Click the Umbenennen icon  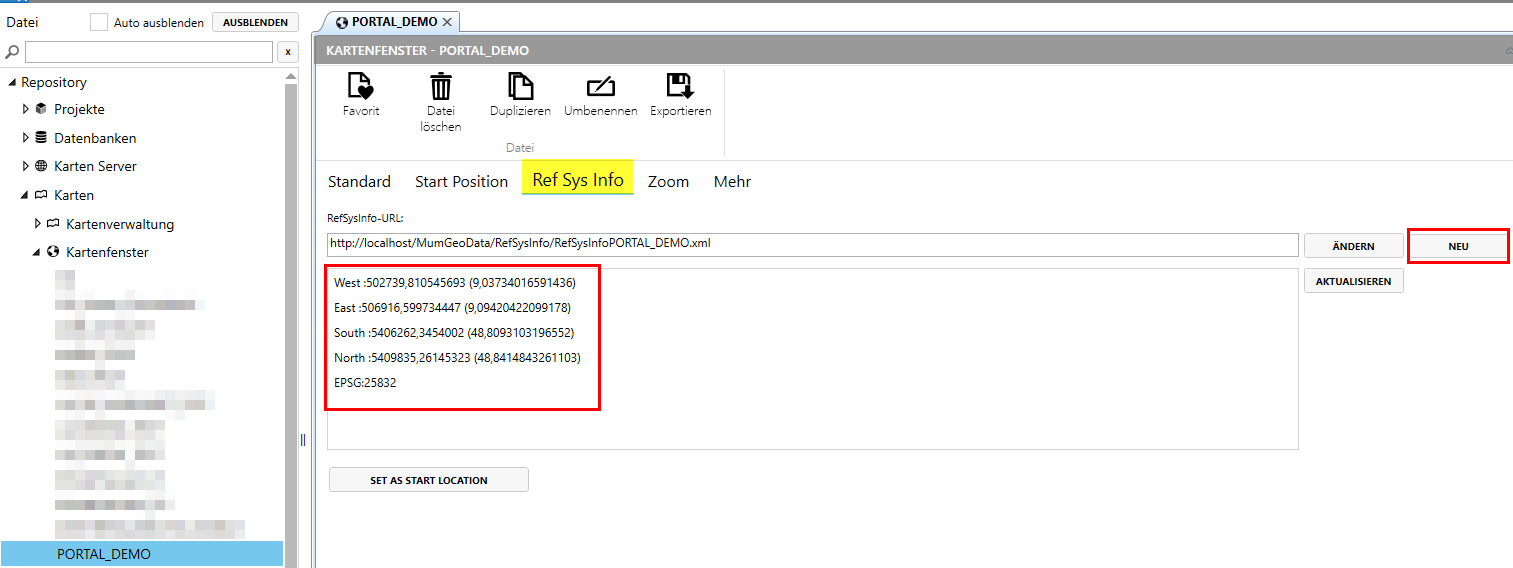click(600, 86)
